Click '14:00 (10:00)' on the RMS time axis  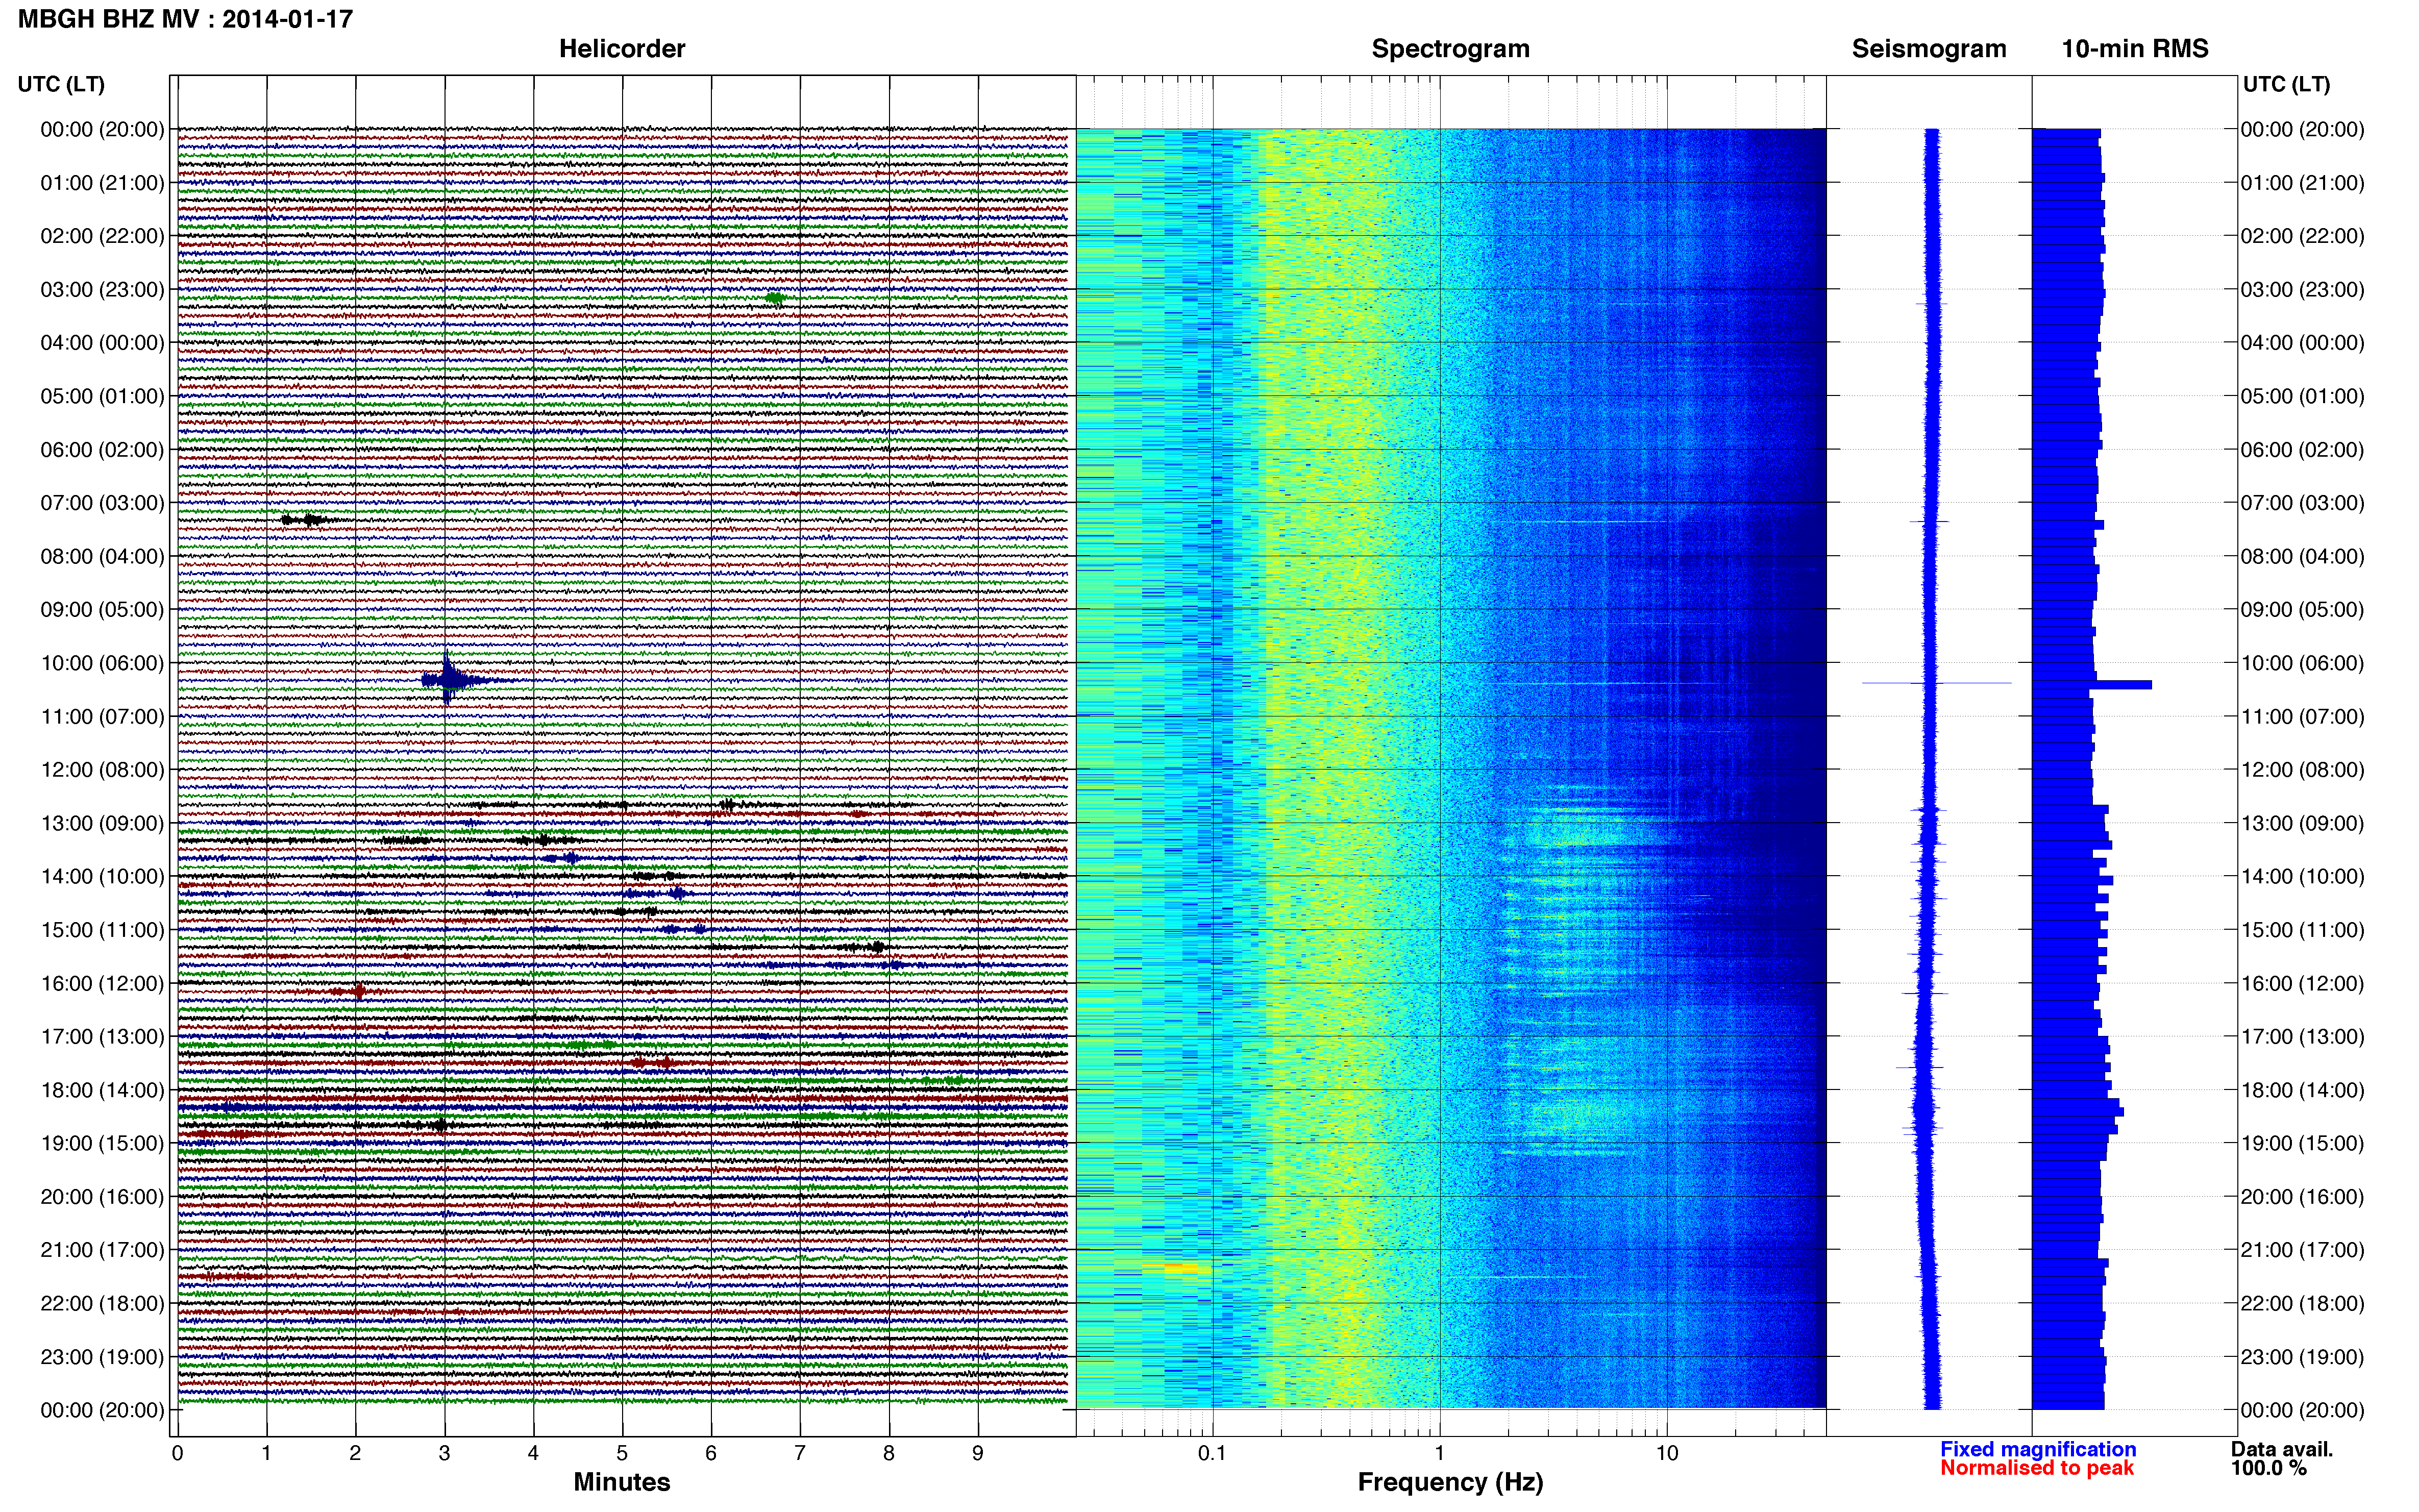coord(2302,877)
